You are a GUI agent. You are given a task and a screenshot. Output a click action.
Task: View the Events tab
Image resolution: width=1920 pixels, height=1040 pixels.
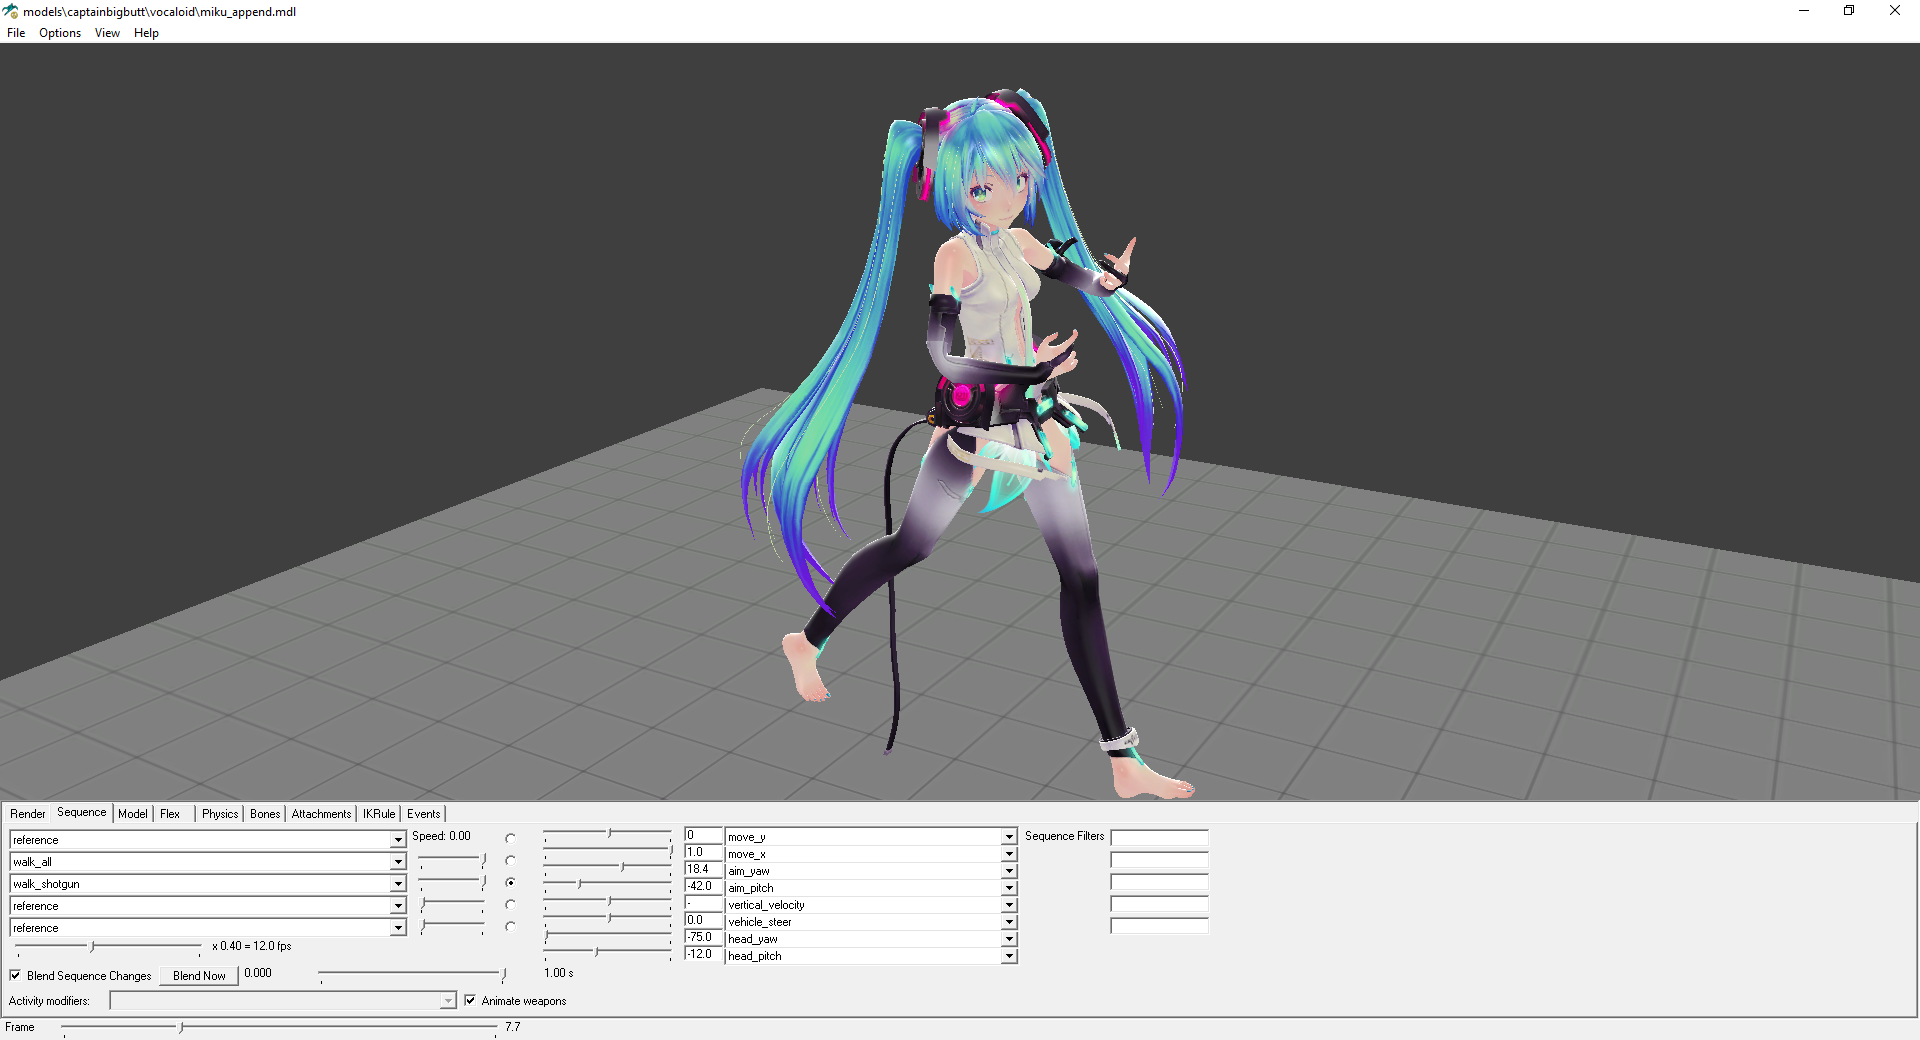pos(424,814)
